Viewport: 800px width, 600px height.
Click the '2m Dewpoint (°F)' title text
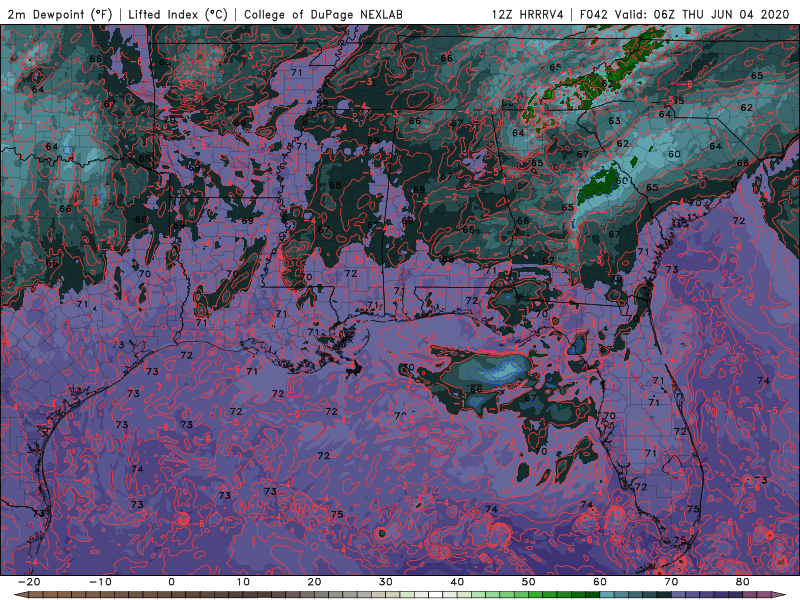[60, 14]
